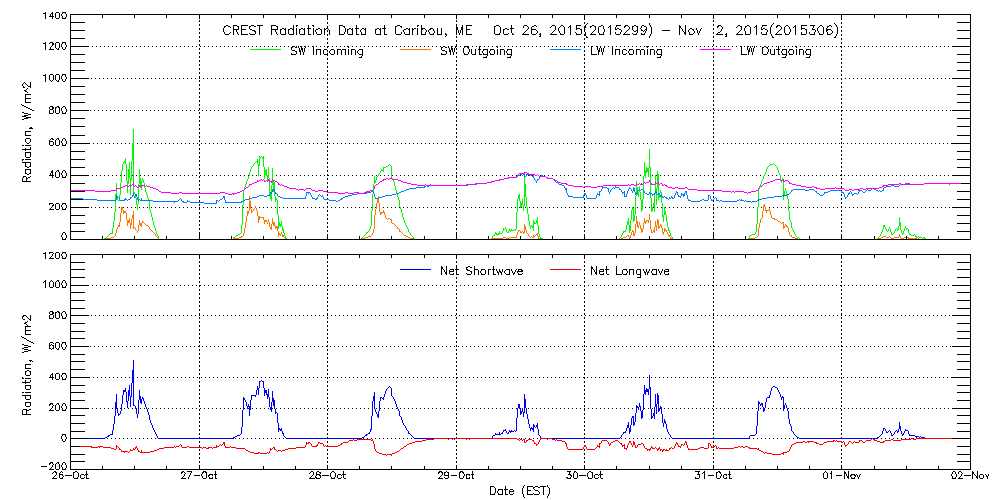Image resolution: width=1000 pixels, height=500 pixels.
Task: Click the 02-Nov date tick label
Action: tap(969, 478)
